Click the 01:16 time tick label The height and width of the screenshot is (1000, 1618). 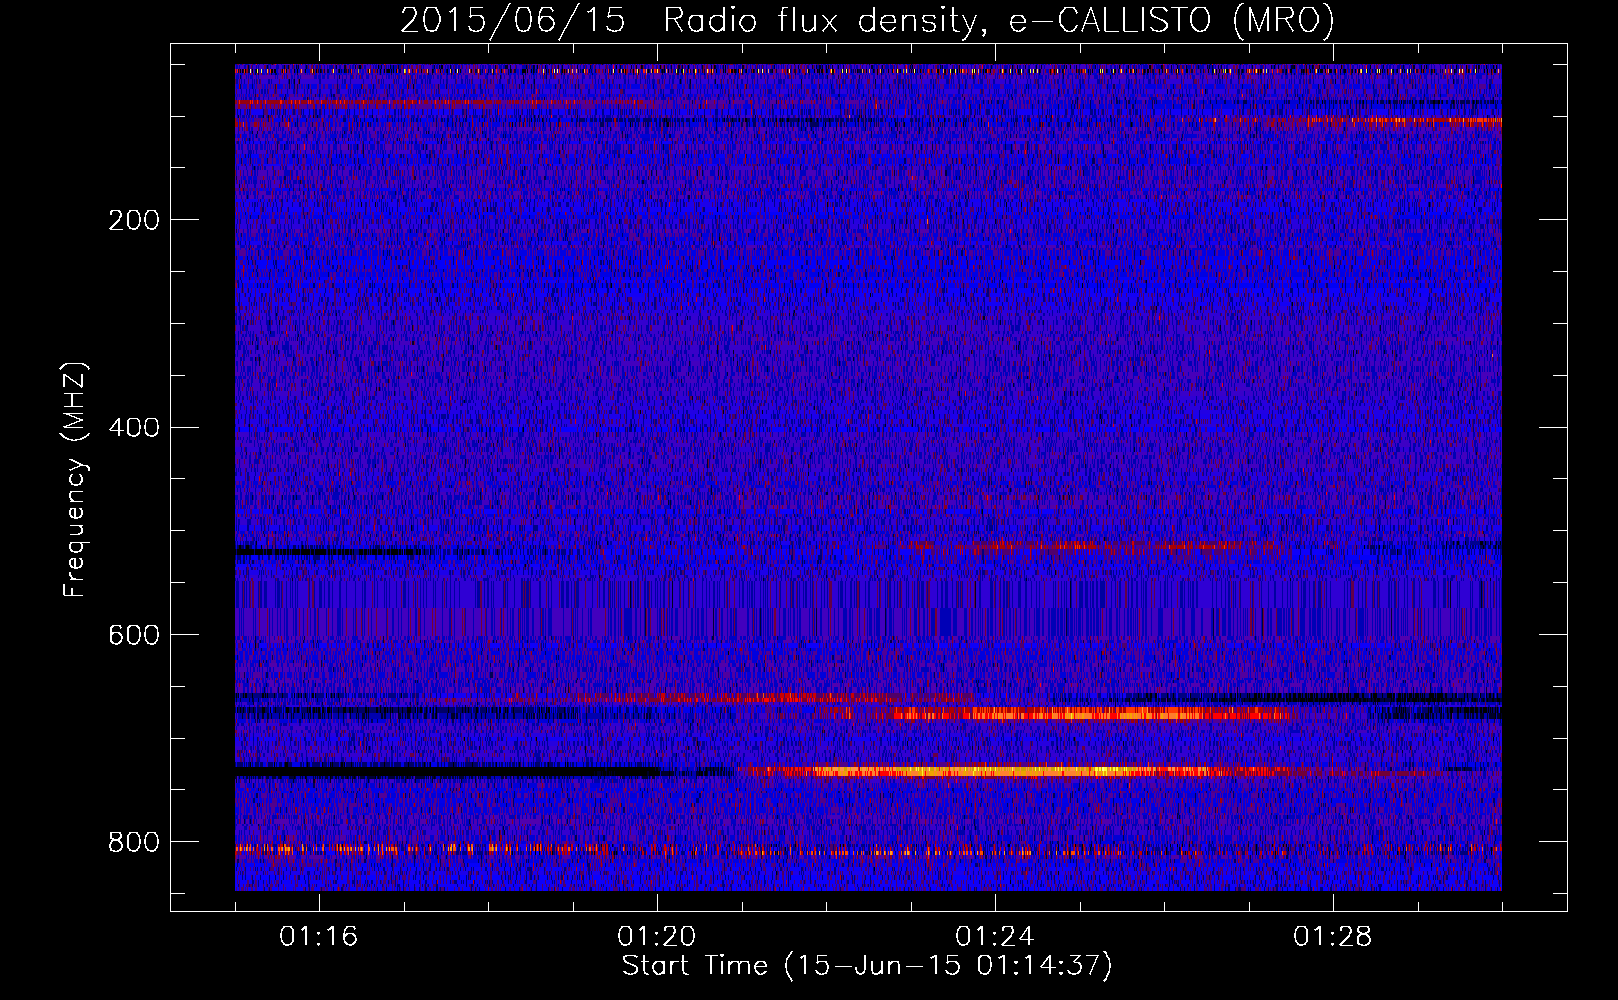[319, 937]
